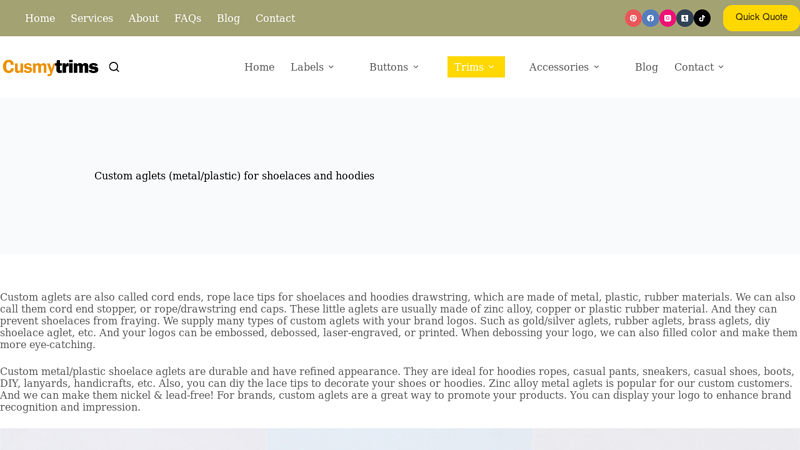
Task: Select Home in main navigation menu
Action: click(259, 67)
